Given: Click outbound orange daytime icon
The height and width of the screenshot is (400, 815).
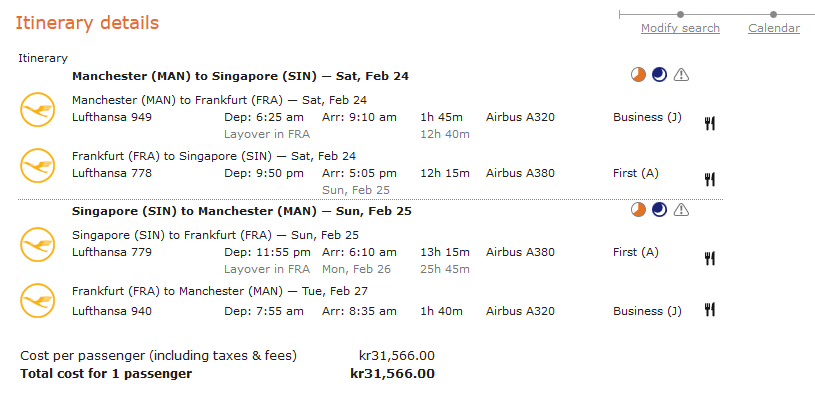Looking at the screenshot, I should tap(638, 75).
